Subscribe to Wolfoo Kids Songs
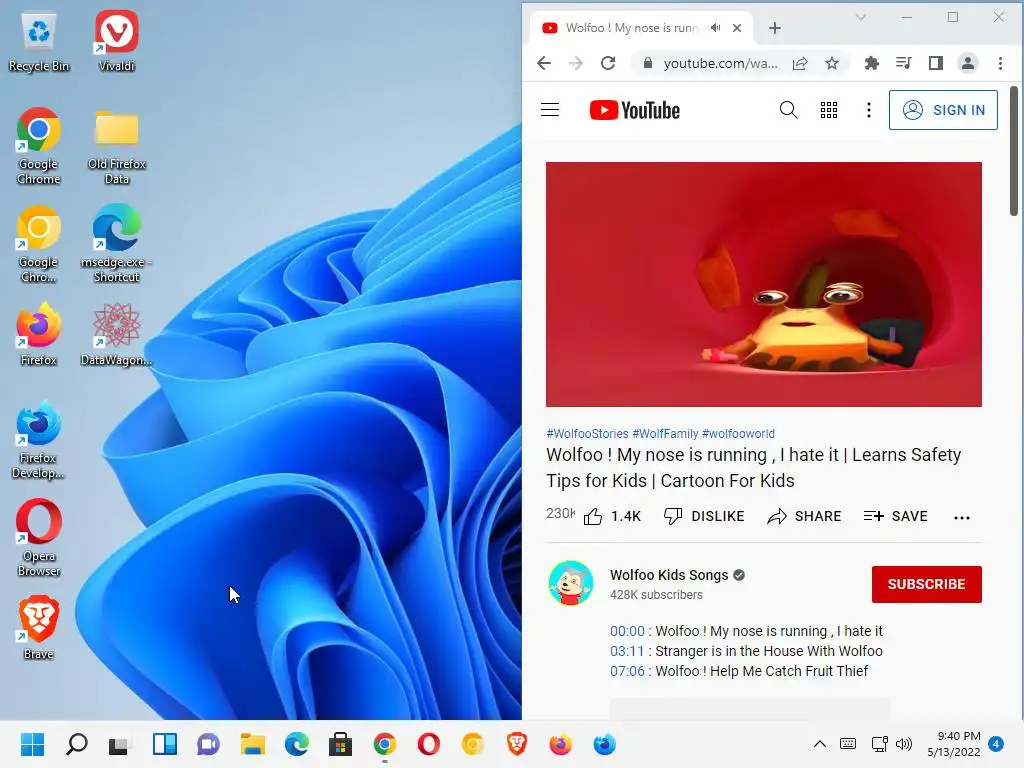Screen dimensions: 1024x768 (927, 584)
